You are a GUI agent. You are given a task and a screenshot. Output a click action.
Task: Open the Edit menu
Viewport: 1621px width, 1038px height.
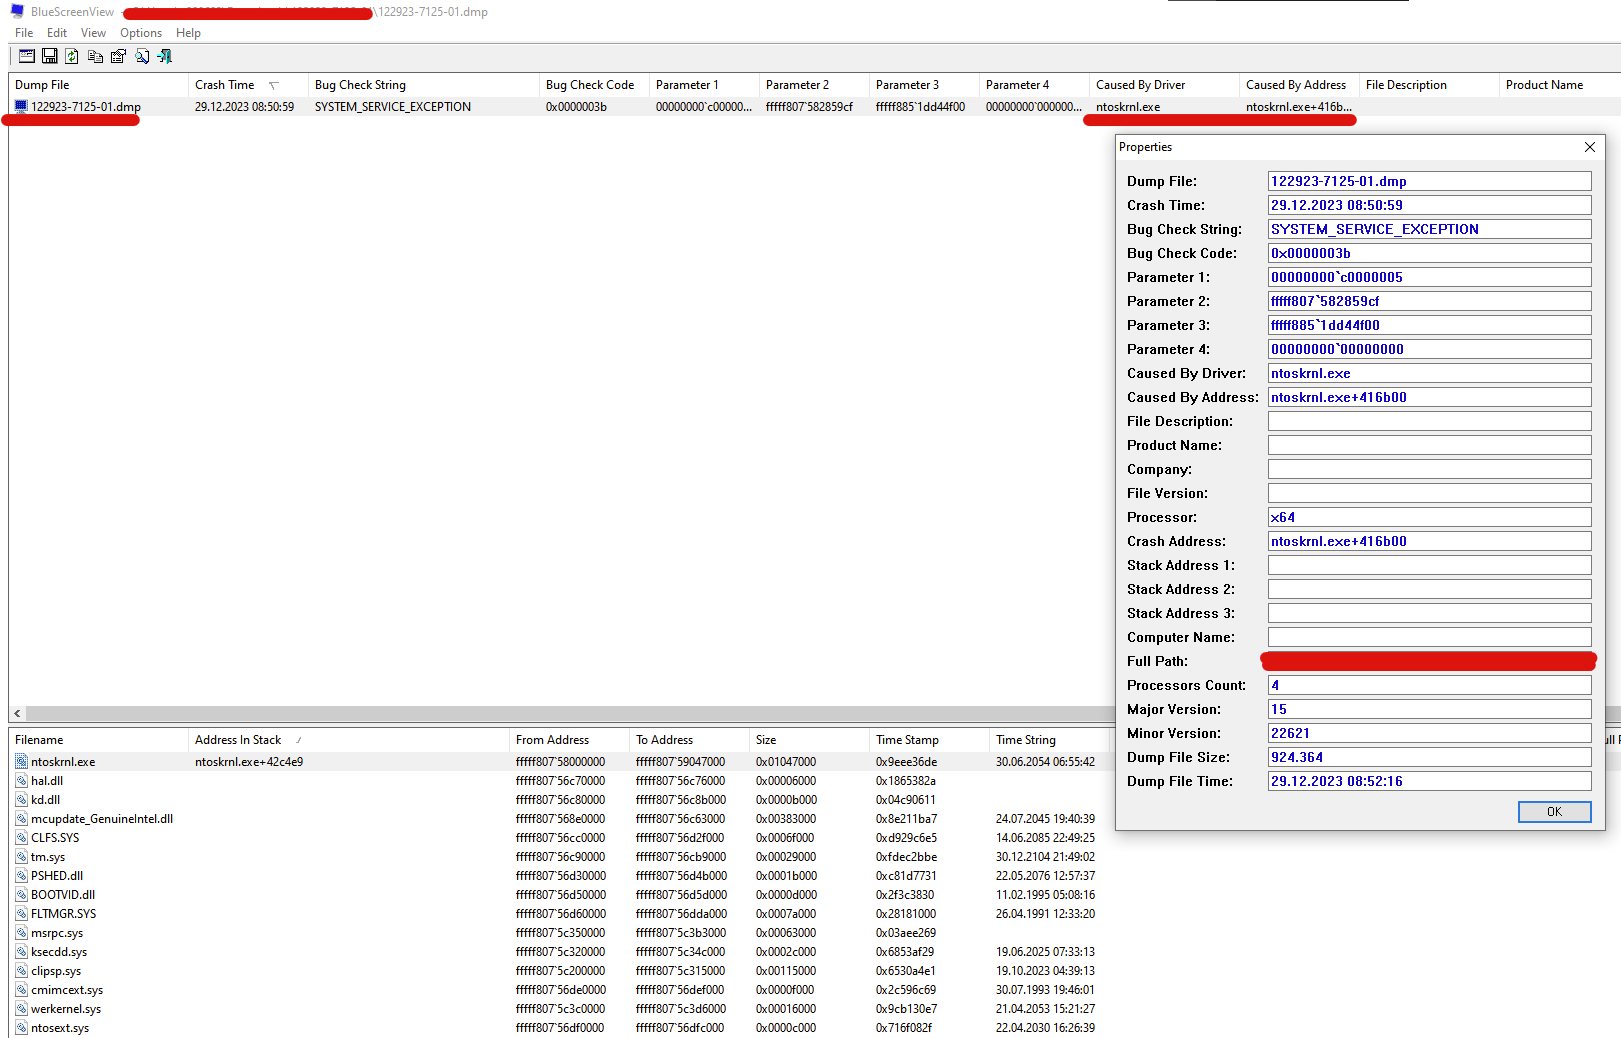pos(57,33)
